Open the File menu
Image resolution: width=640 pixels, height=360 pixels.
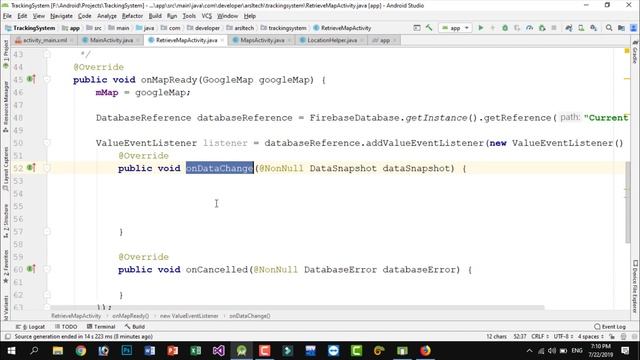[x=7, y=16]
